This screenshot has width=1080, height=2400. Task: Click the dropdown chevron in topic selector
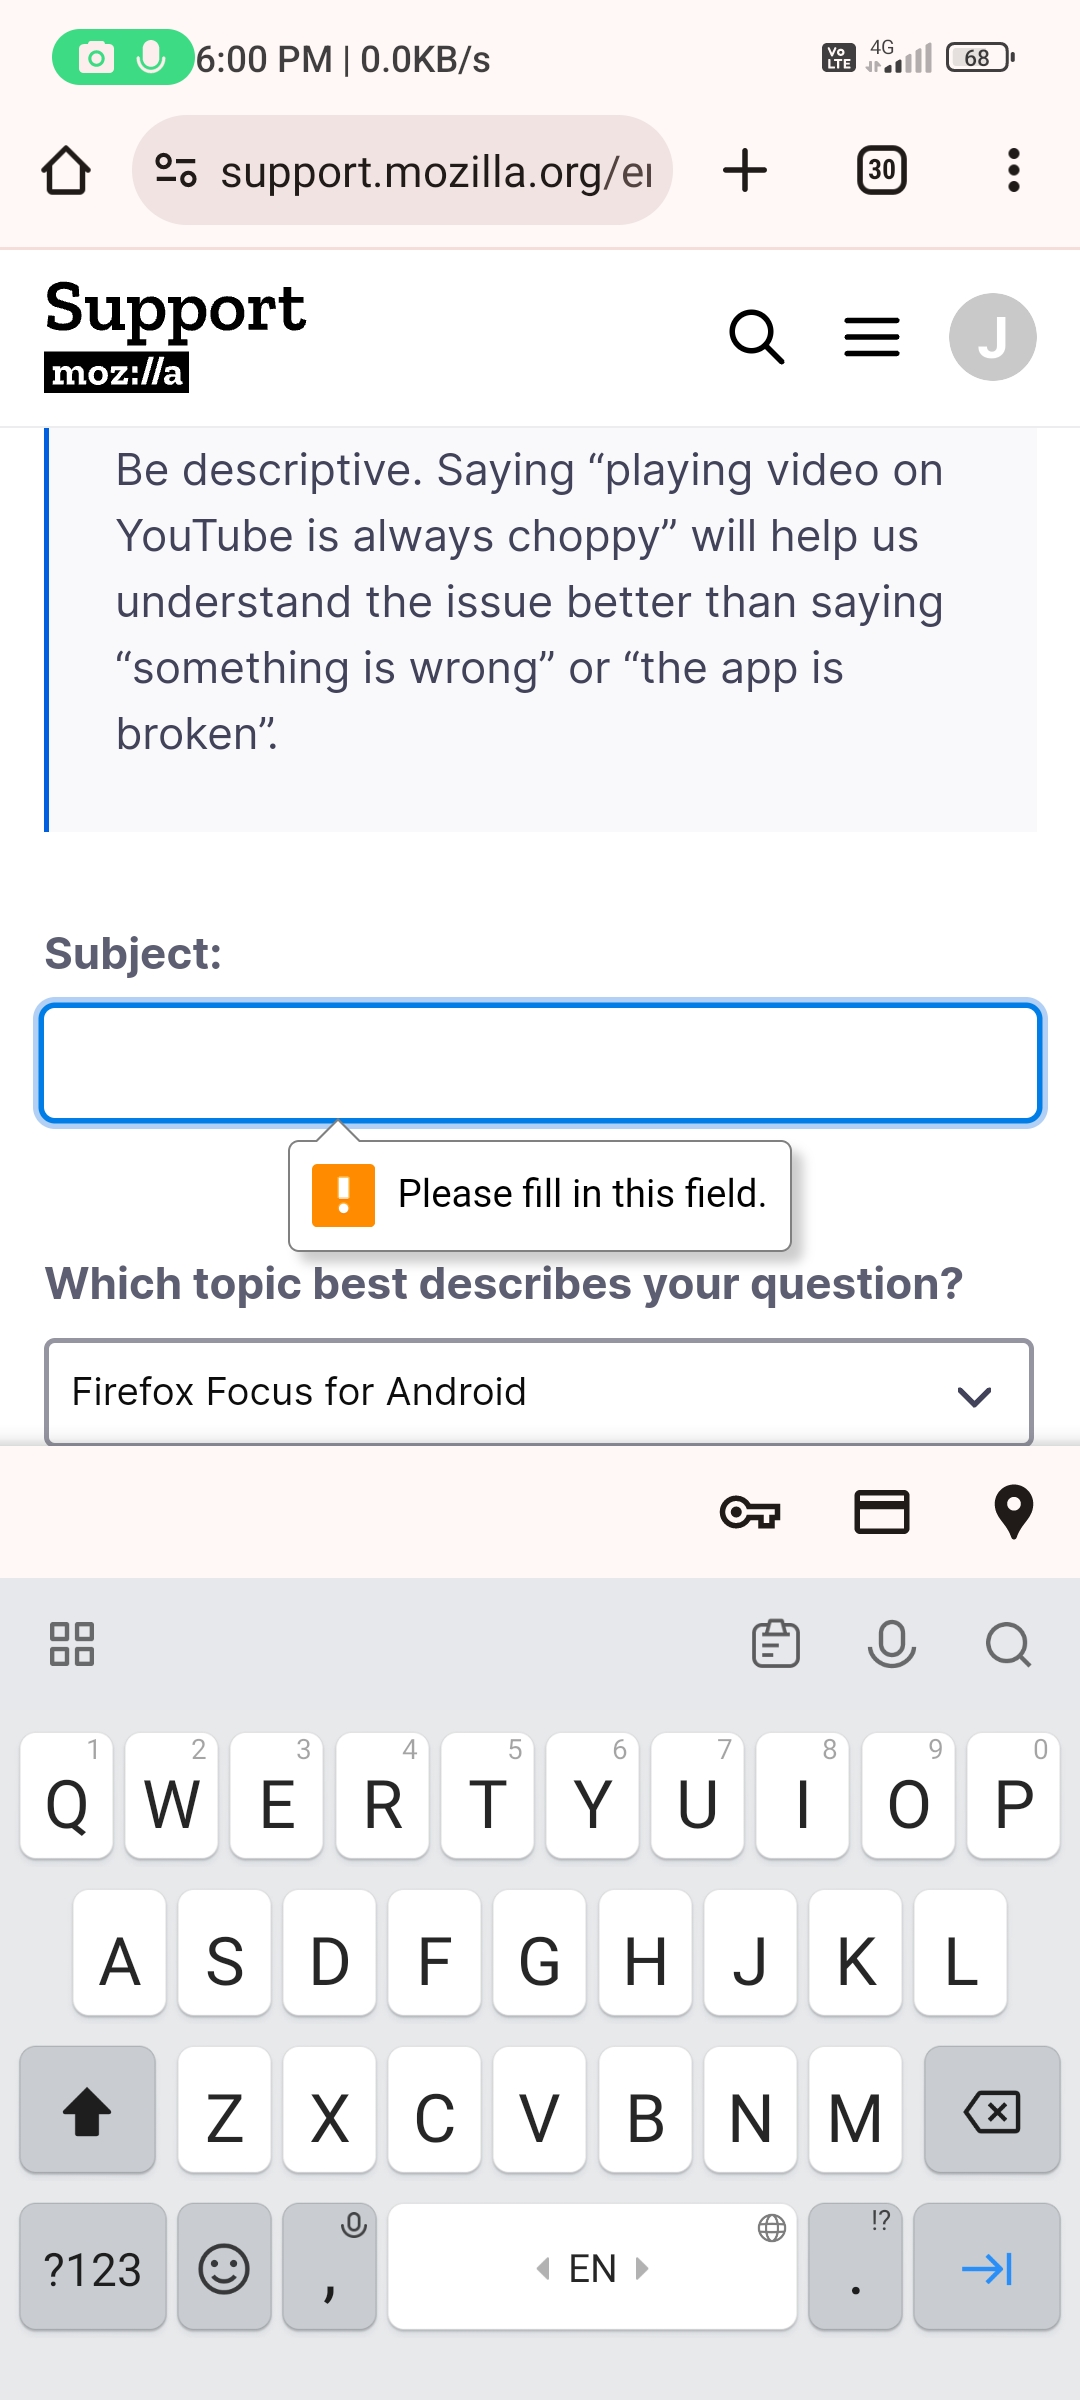click(974, 1396)
